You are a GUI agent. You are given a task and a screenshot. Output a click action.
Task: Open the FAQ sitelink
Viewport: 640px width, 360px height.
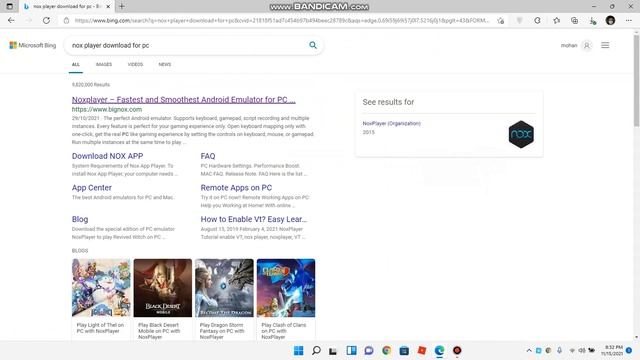(x=208, y=156)
